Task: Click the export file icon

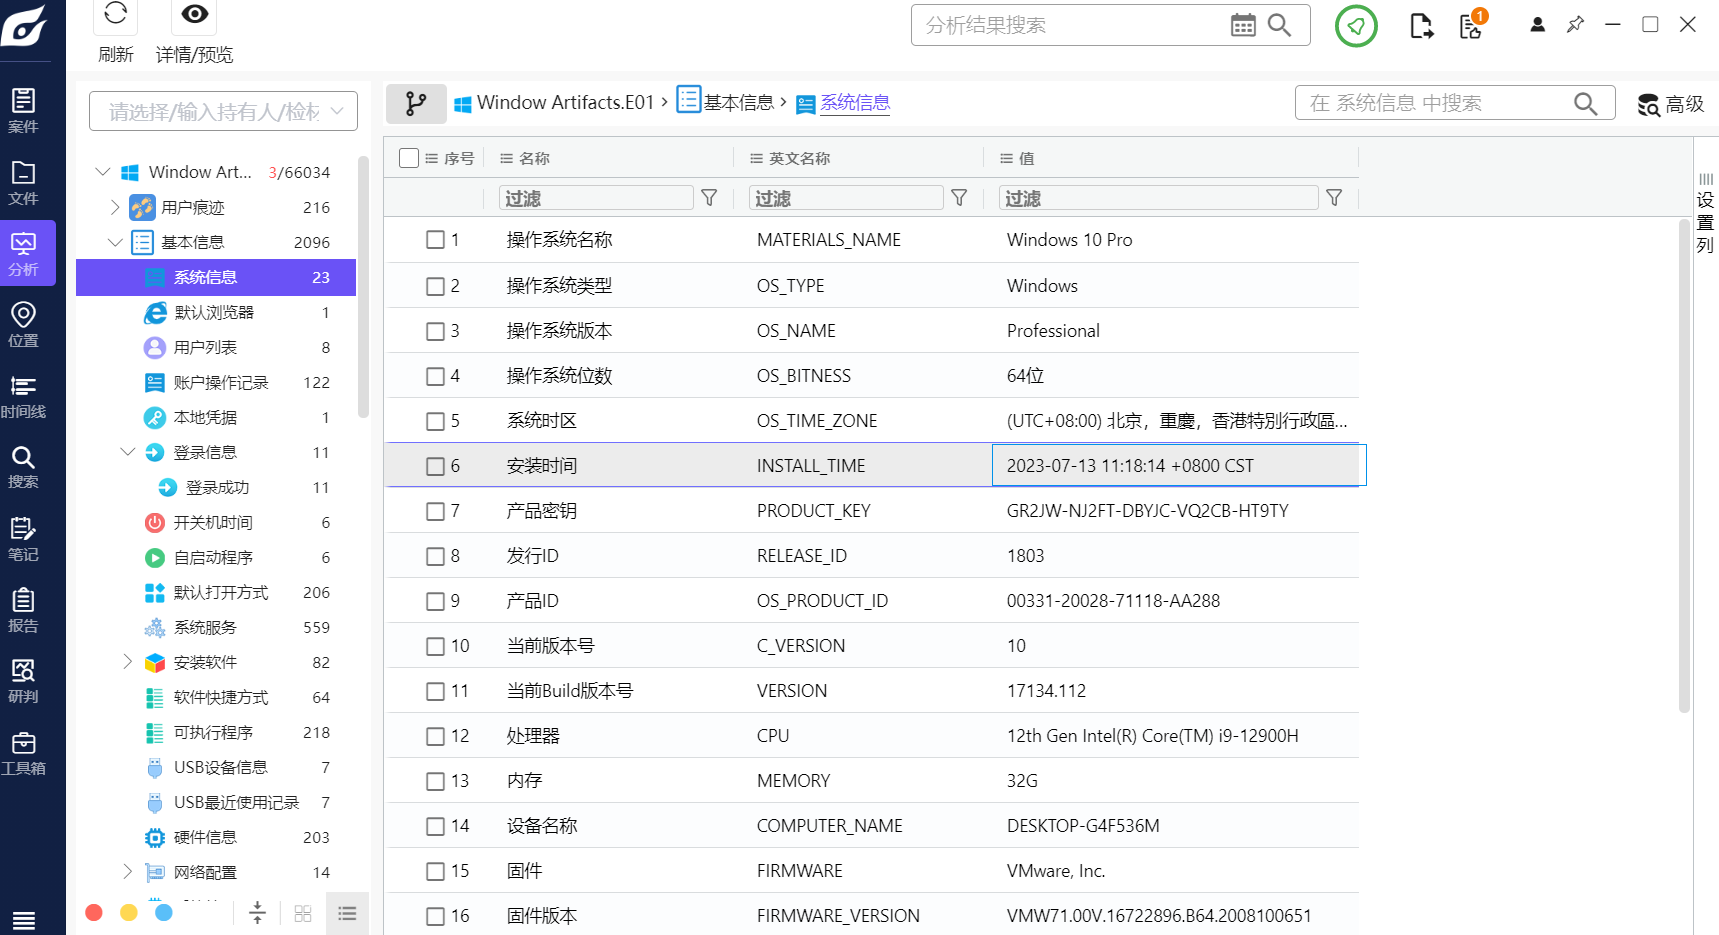Action: pos(1421,26)
